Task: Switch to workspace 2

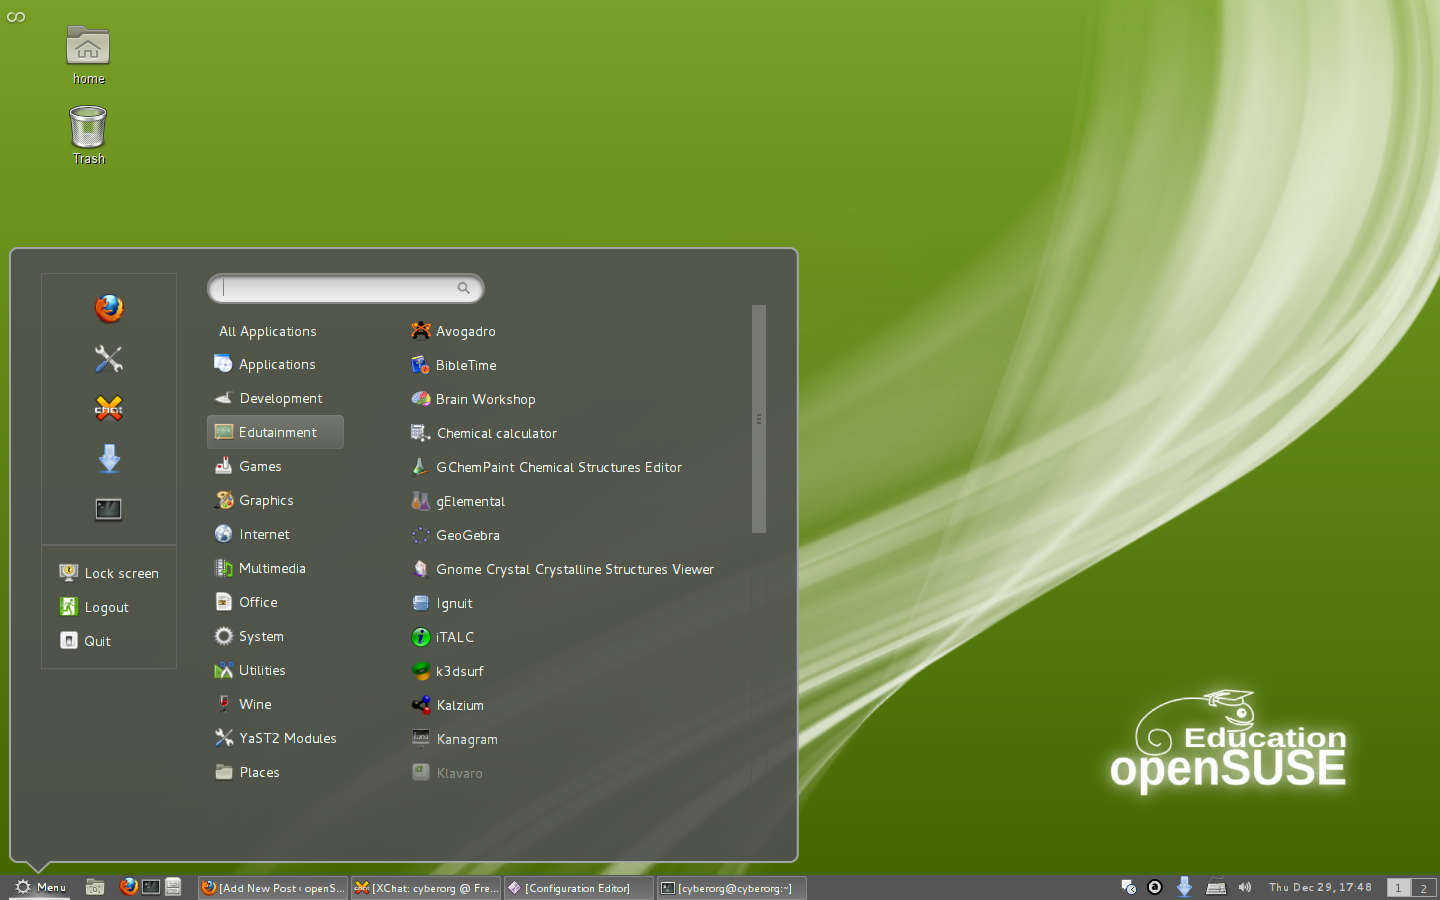Action: (x=1424, y=888)
